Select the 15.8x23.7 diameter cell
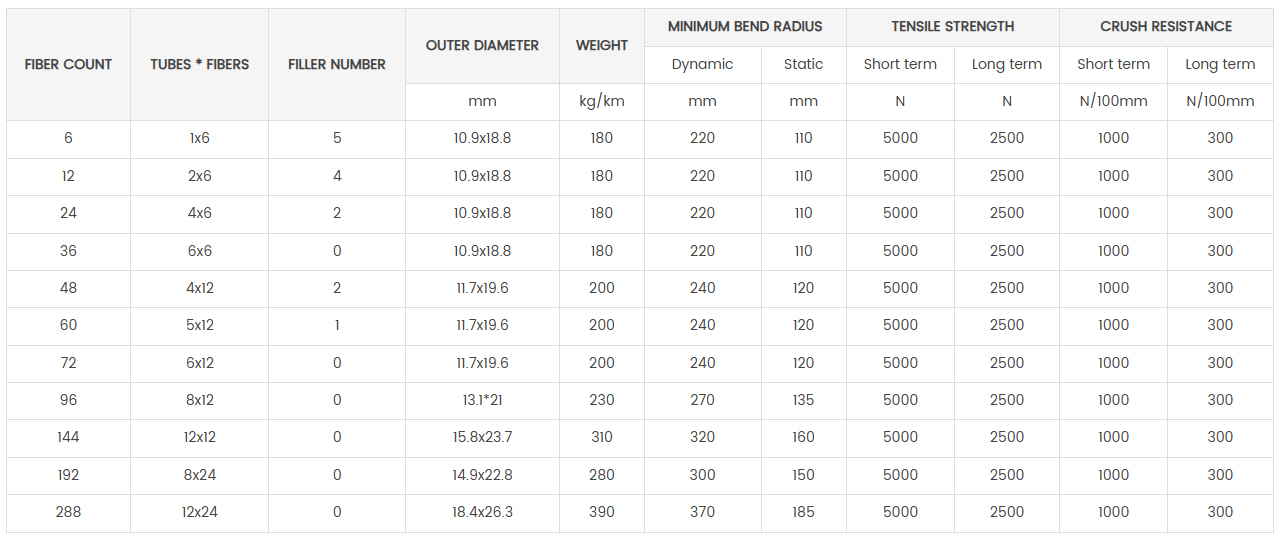The width and height of the screenshot is (1282, 539). click(x=482, y=438)
